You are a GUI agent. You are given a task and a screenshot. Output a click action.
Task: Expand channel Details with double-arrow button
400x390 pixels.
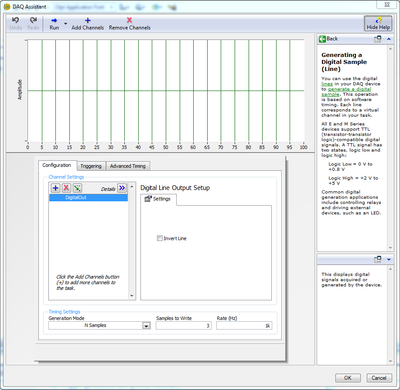coord(122,188)
